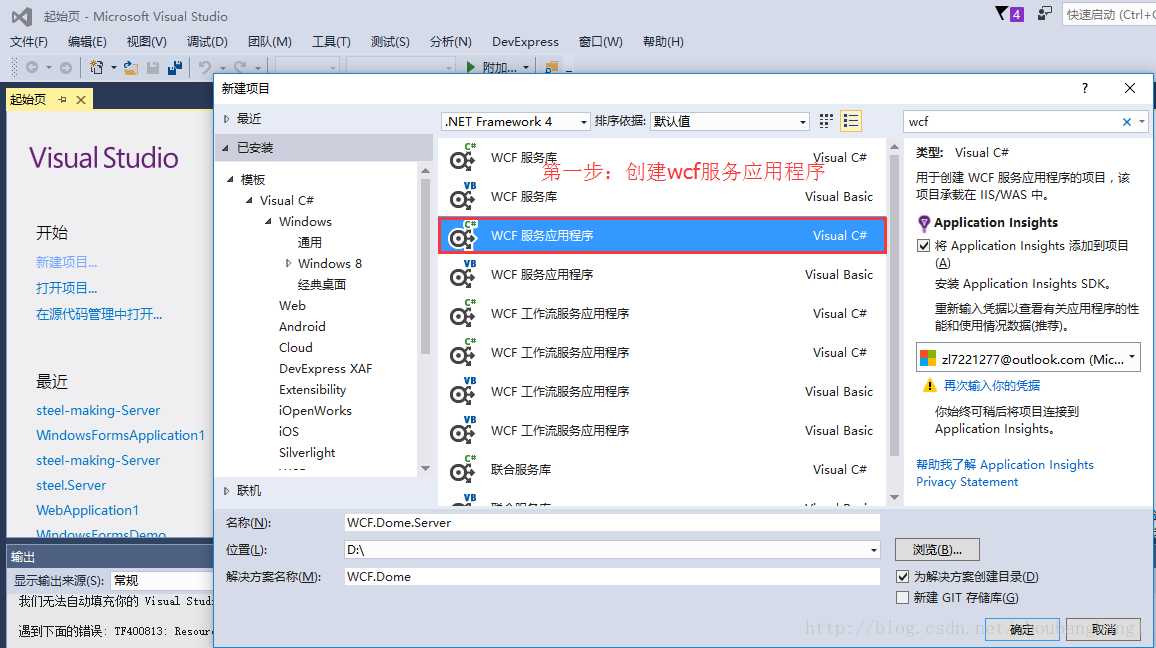
Task: Click the new project toolbar icon
Action: point(96,67)
